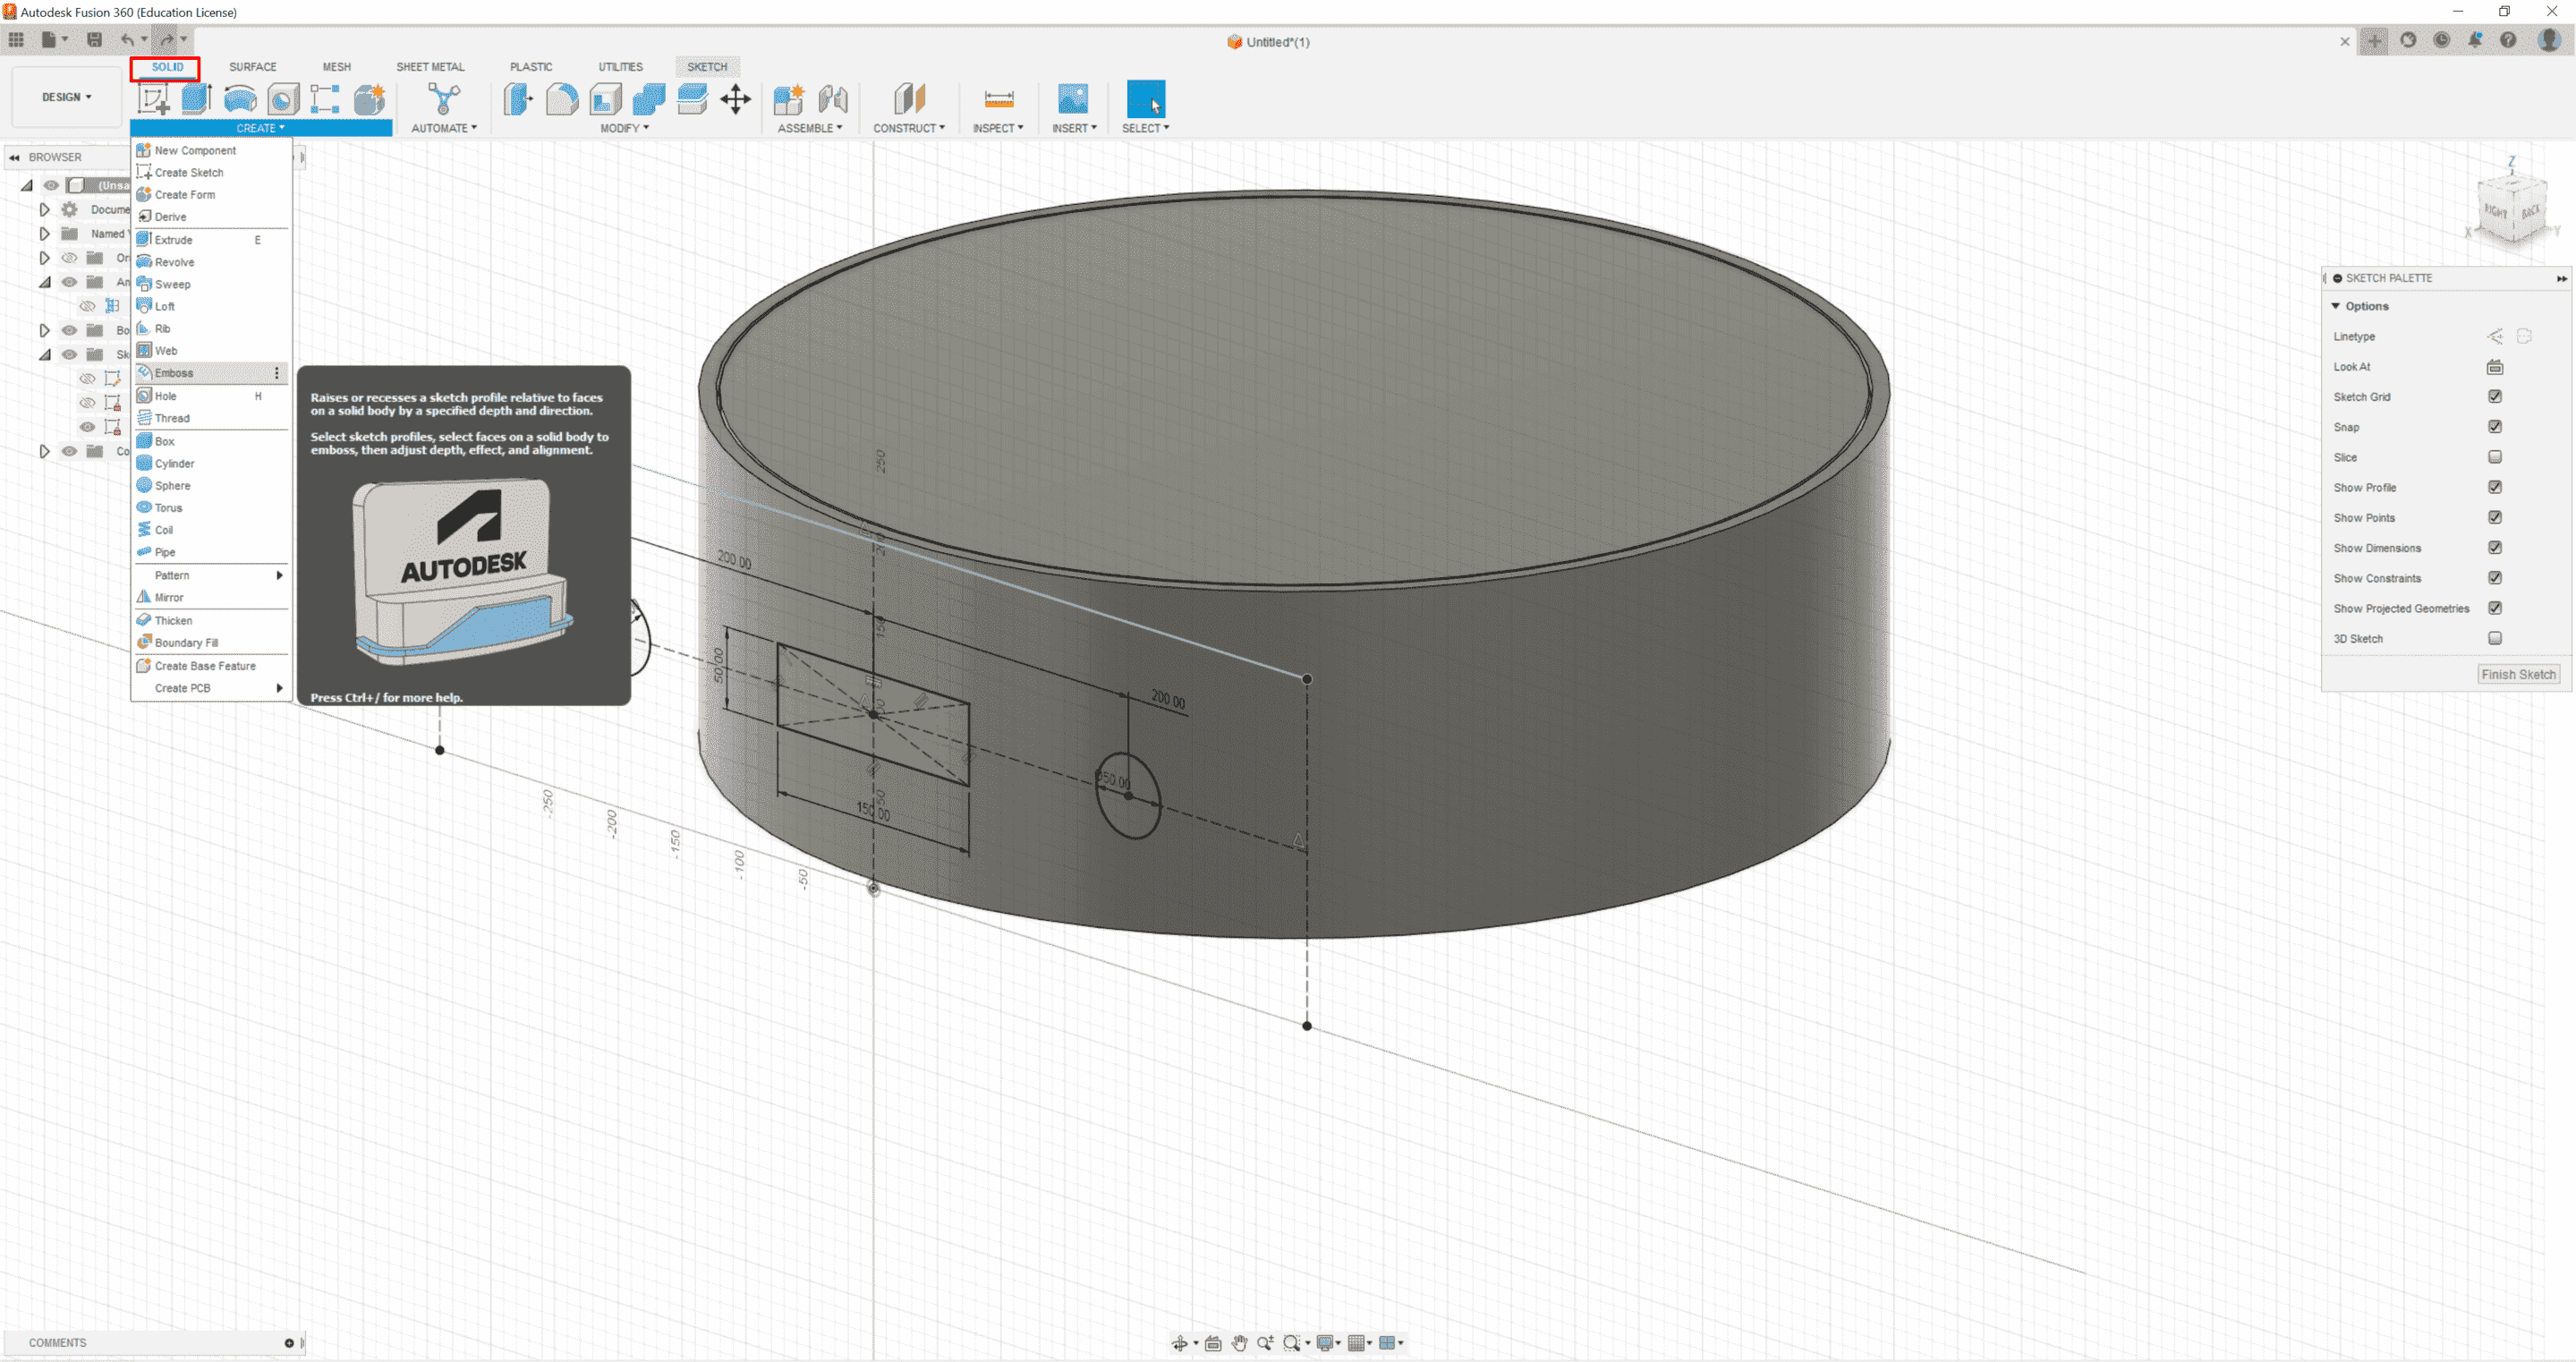This screenshot has height=1362, width=2576.
Task: Click the Press Pull modify icon
Action: (518, 99)
